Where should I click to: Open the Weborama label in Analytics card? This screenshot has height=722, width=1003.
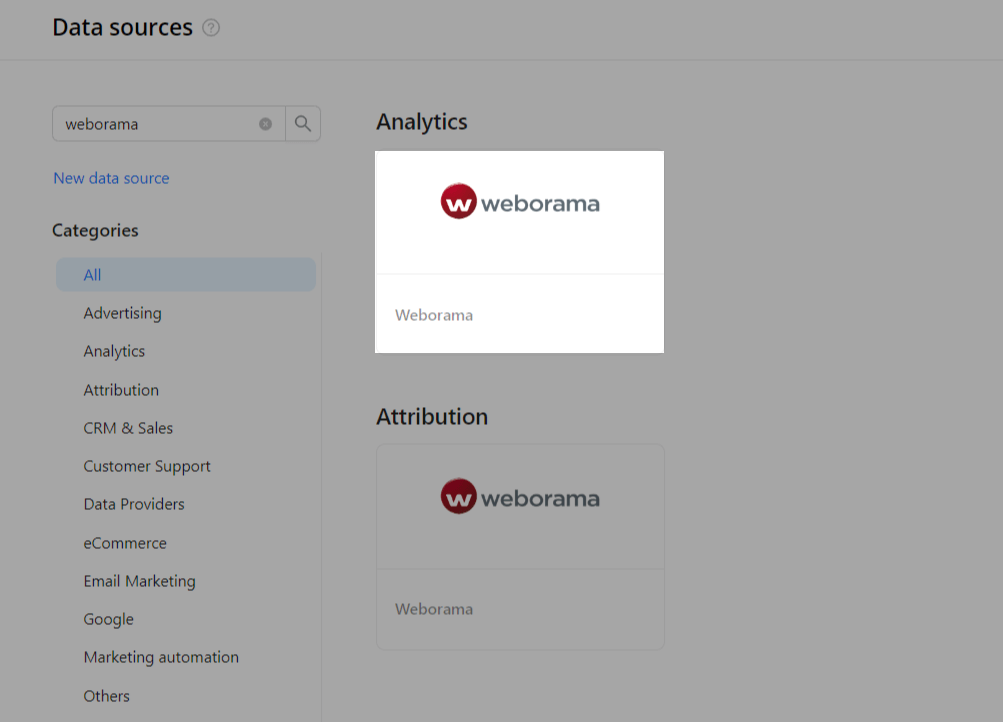434,315
